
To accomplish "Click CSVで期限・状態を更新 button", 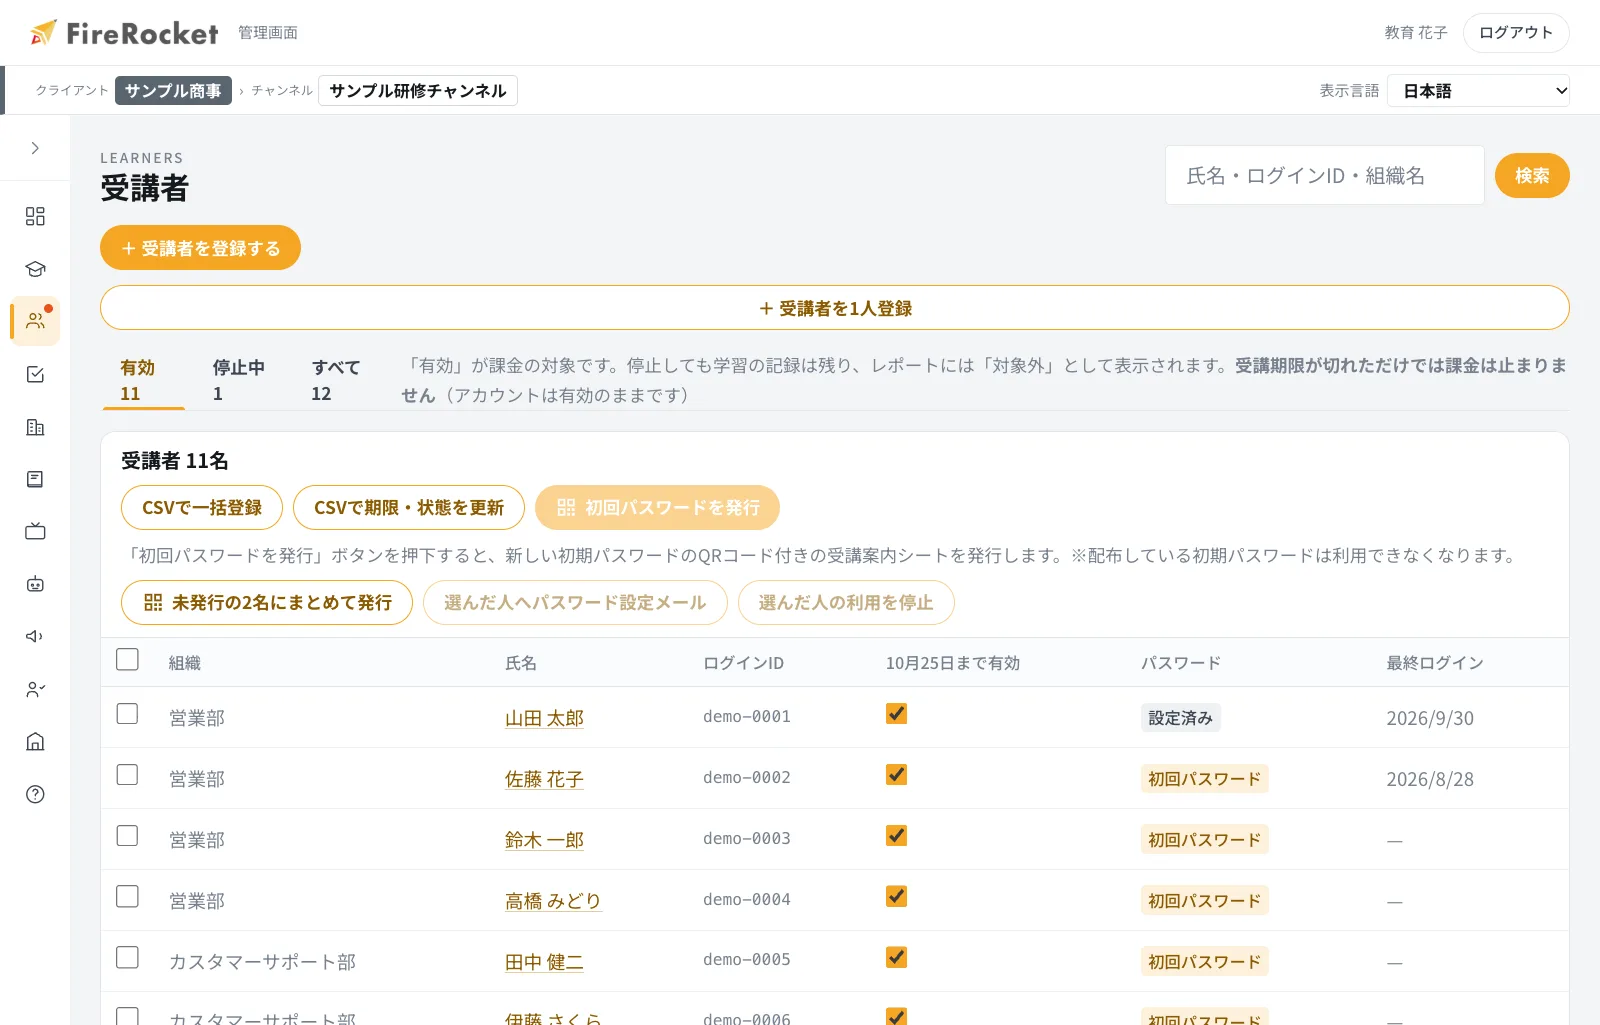I will tap(409, 508).
